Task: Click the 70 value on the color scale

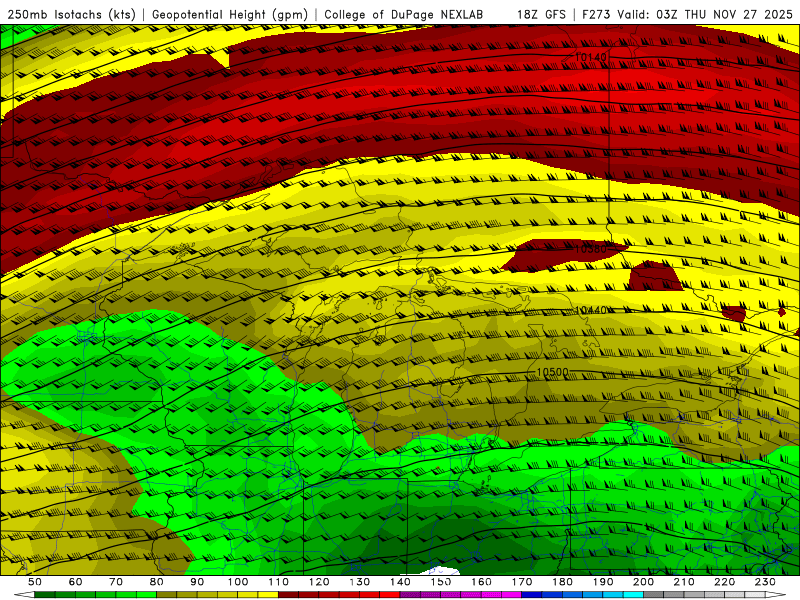Action: click(x=116, y=582)
